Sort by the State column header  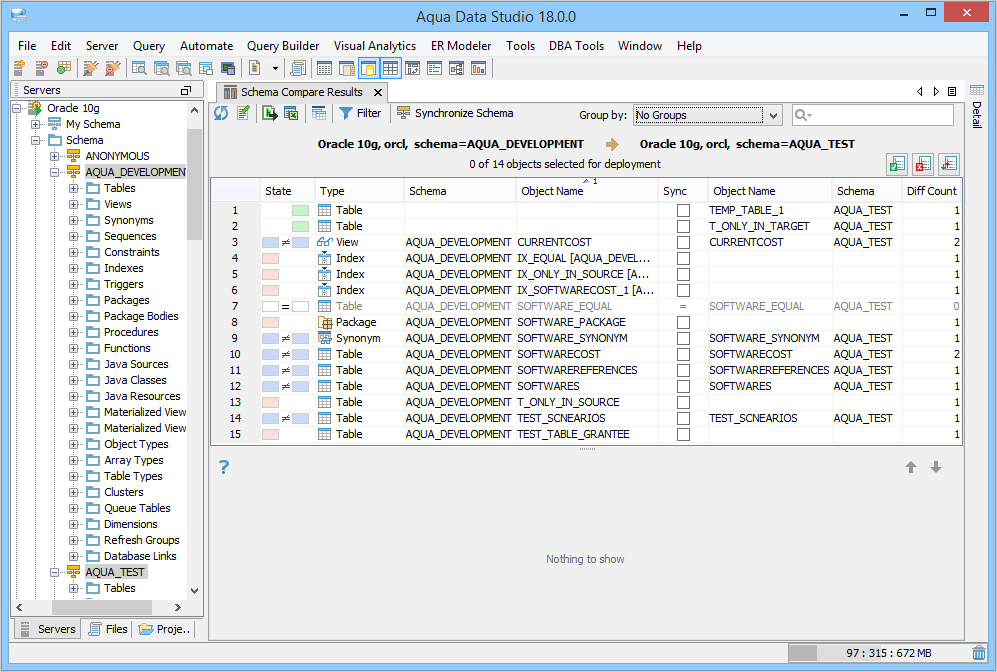click(x=287, y=191)
